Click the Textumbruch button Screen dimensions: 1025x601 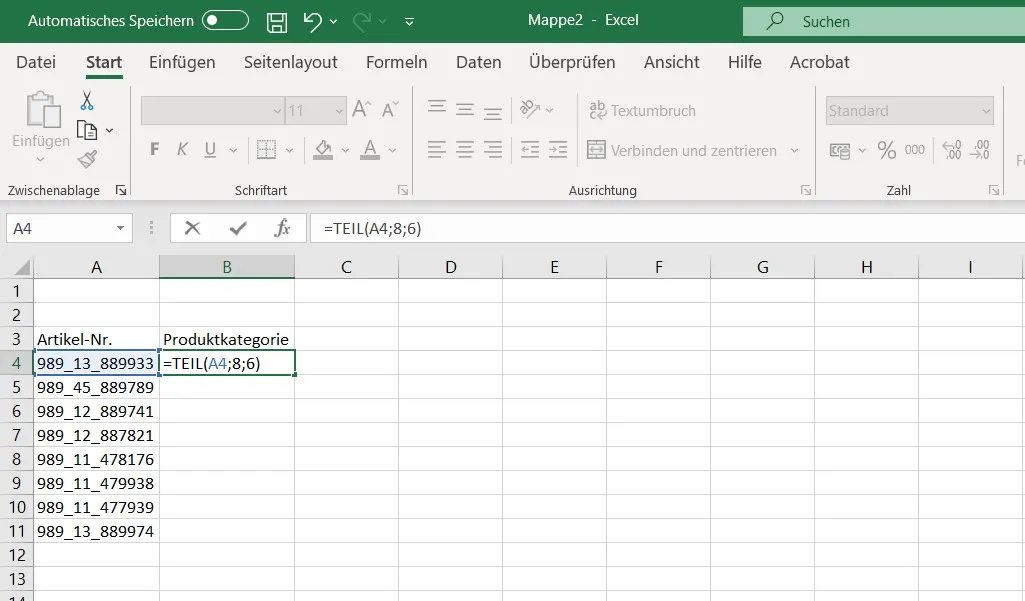tap(642, 111)
